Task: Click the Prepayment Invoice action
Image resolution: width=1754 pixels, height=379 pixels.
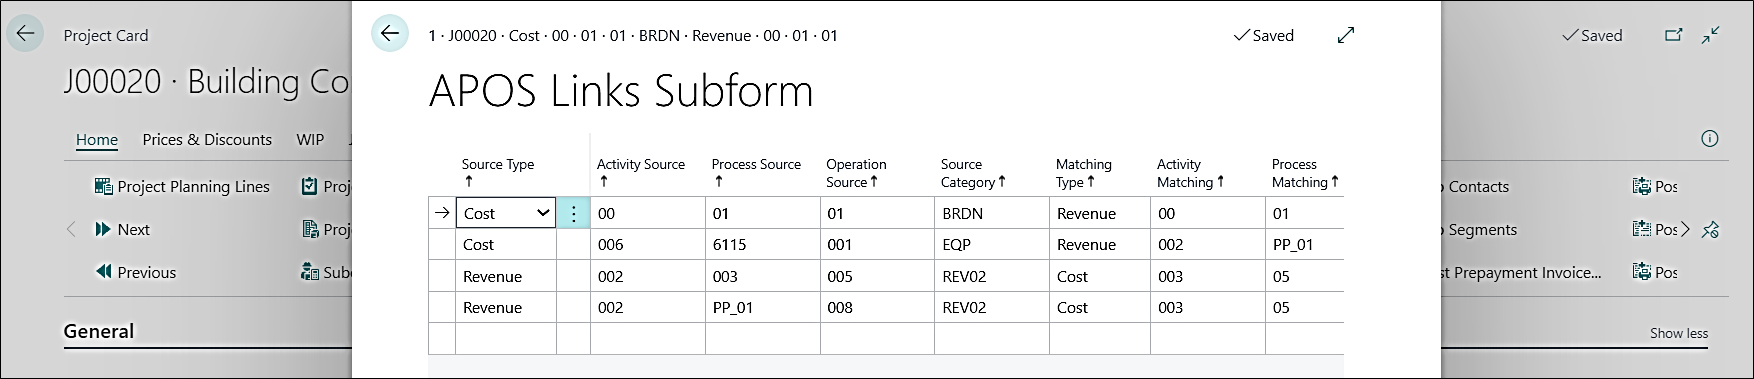Action: point(1522,272)
